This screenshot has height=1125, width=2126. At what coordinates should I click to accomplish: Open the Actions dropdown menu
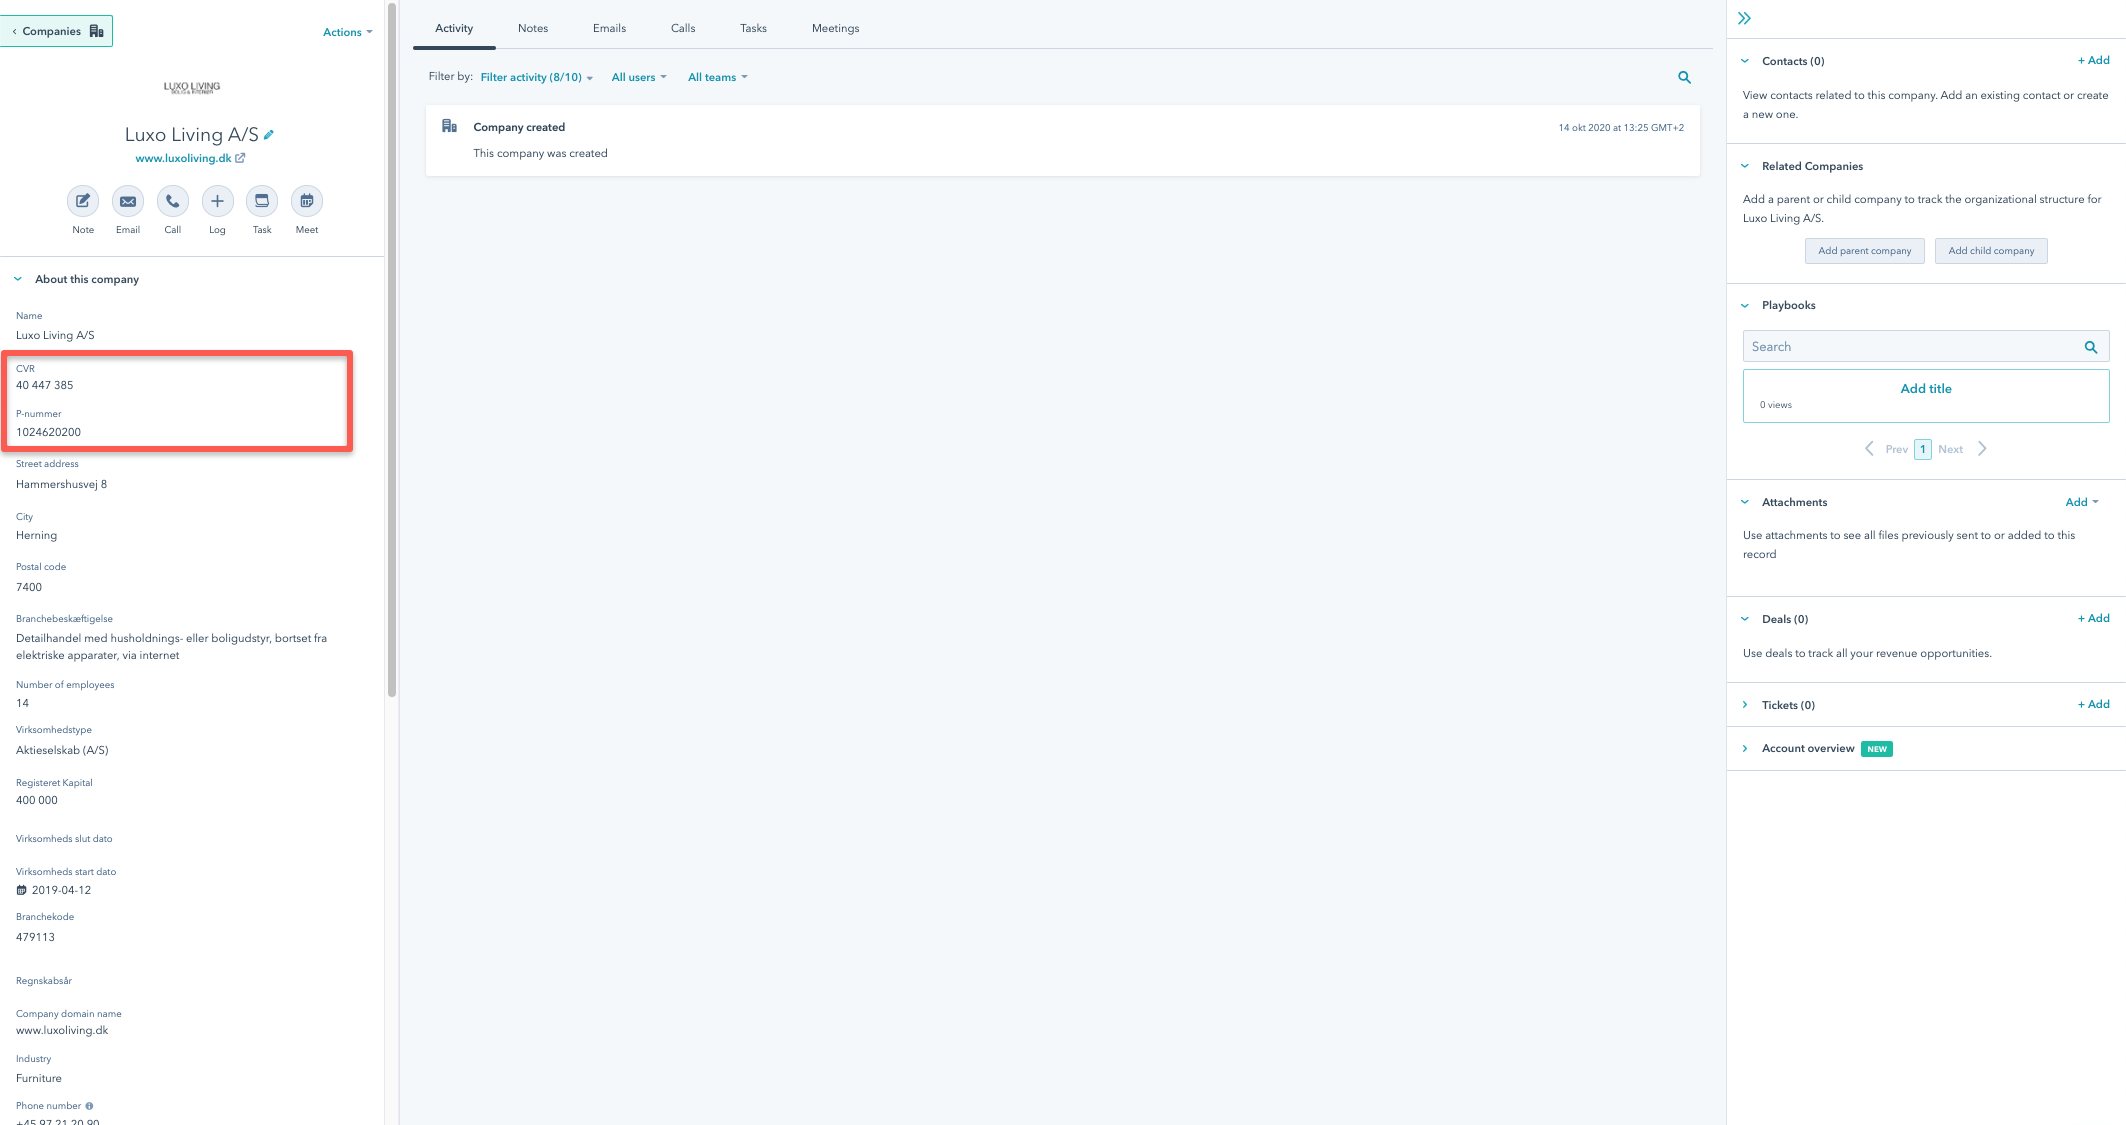click(347, 32)
